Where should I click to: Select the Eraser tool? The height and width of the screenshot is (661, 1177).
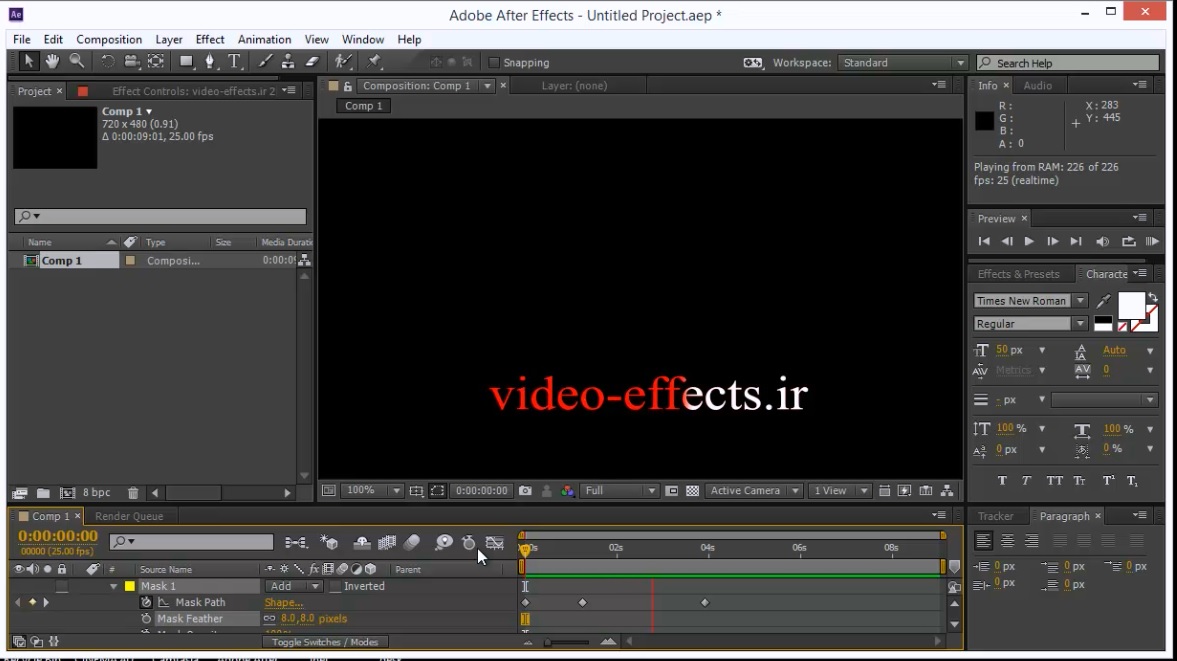(312, 62)
